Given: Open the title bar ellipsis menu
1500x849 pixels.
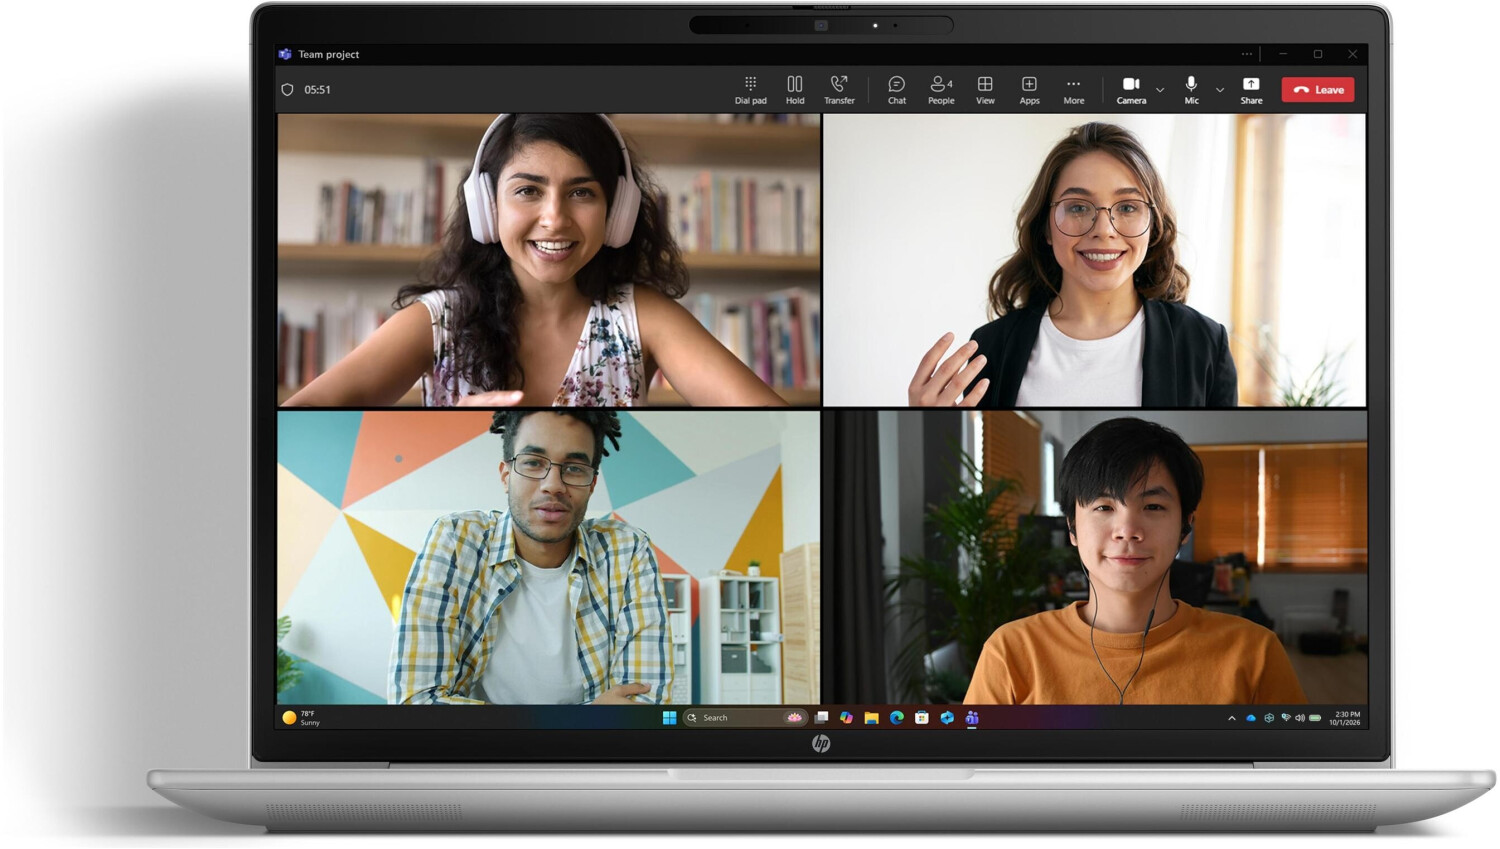Looking at the screenshot, I should pyautogui.click(x=1247, y=54).
